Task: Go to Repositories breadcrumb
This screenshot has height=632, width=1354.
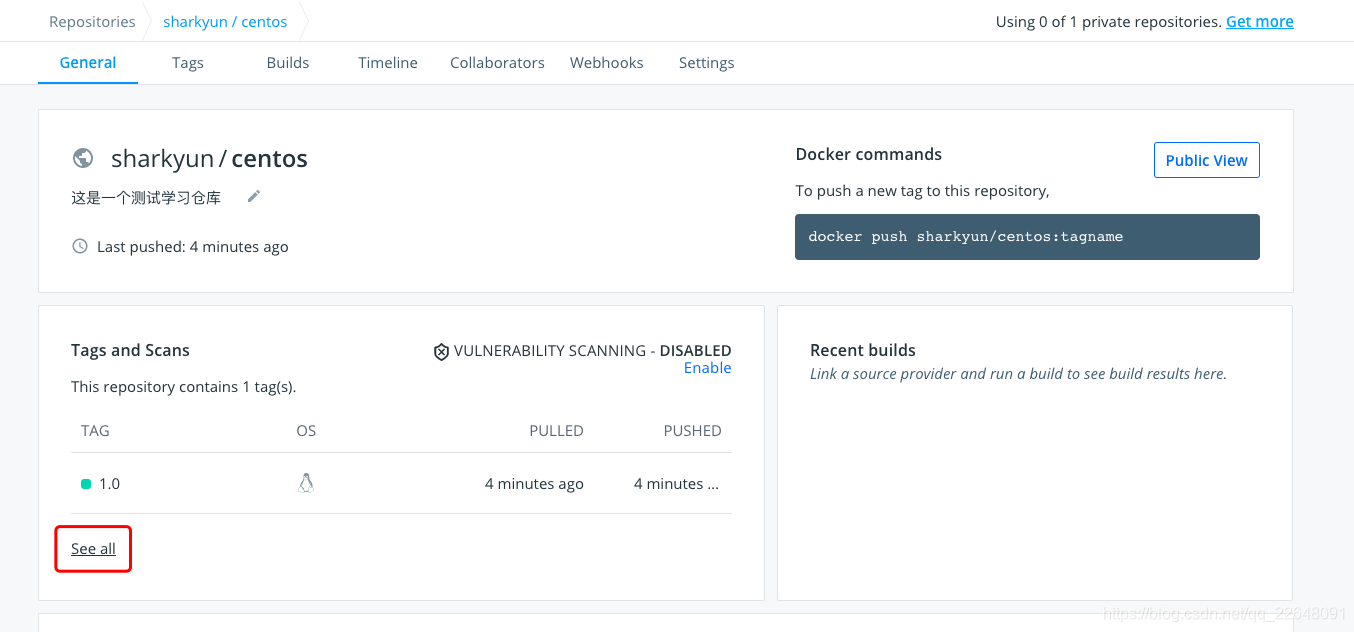Action: 92,22
